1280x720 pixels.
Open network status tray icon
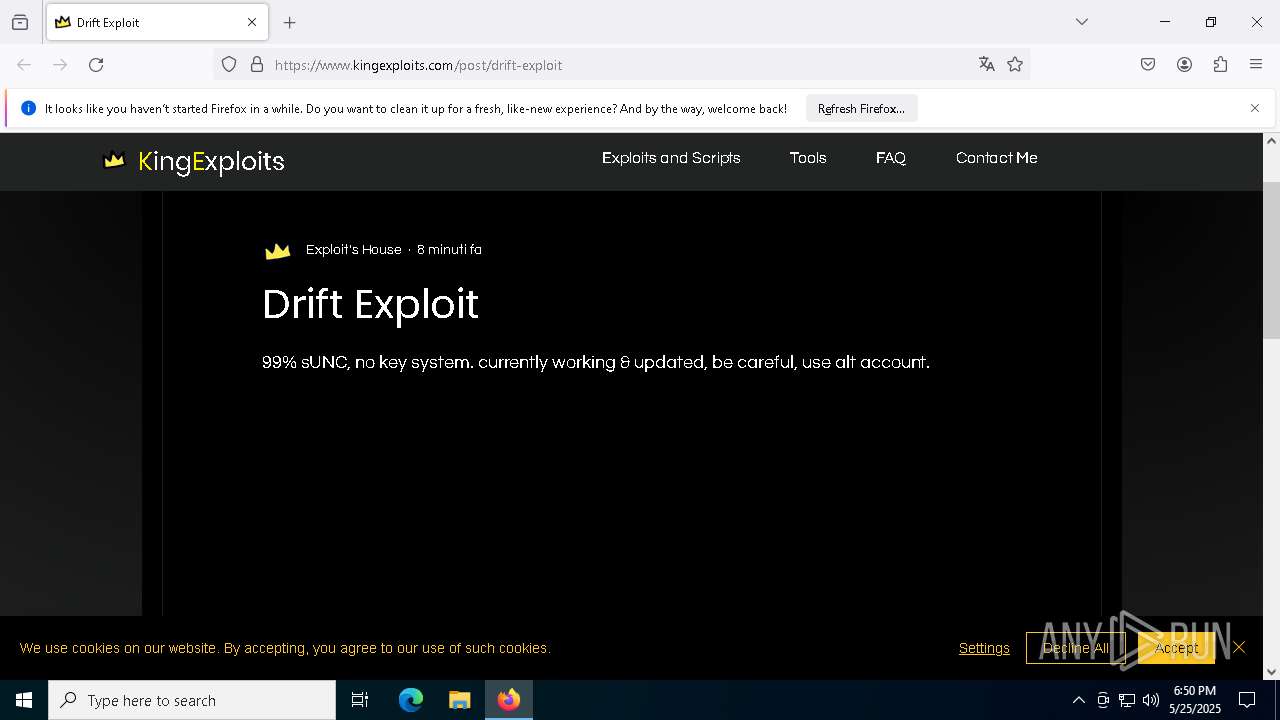1127,700
